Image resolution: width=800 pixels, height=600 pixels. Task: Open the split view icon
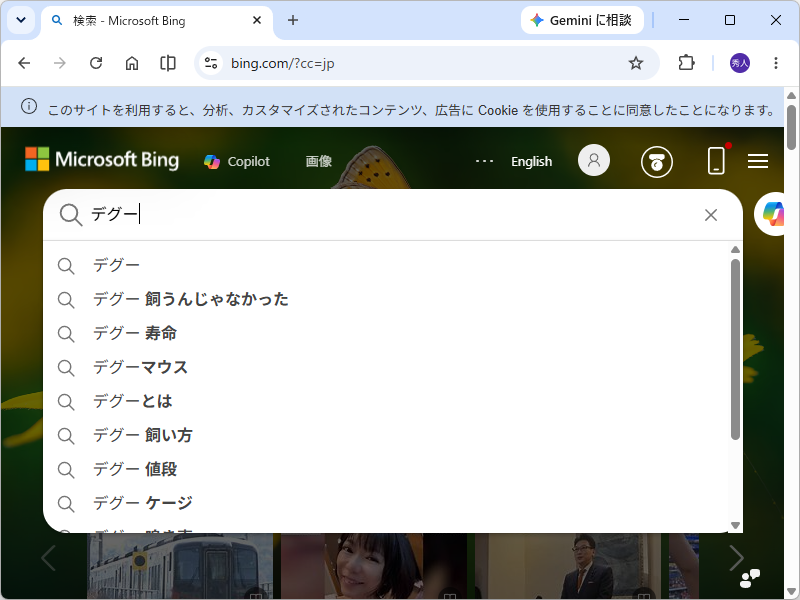(168, 63)
